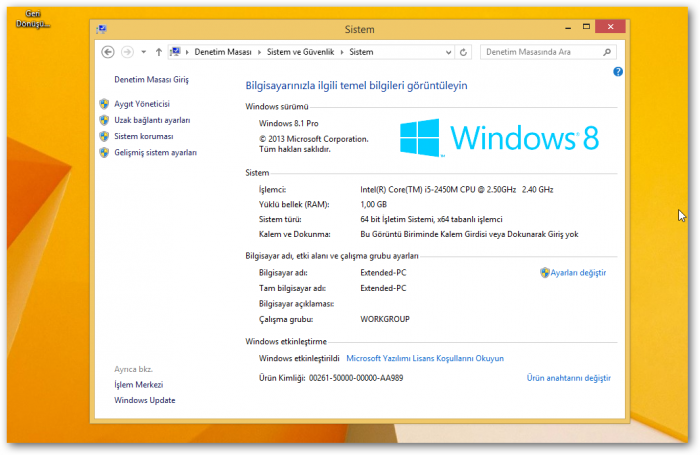This screenshot has width=700, height=455.
Task: Open the recent locations dropdown arrow
Action: tap(143, 52)
